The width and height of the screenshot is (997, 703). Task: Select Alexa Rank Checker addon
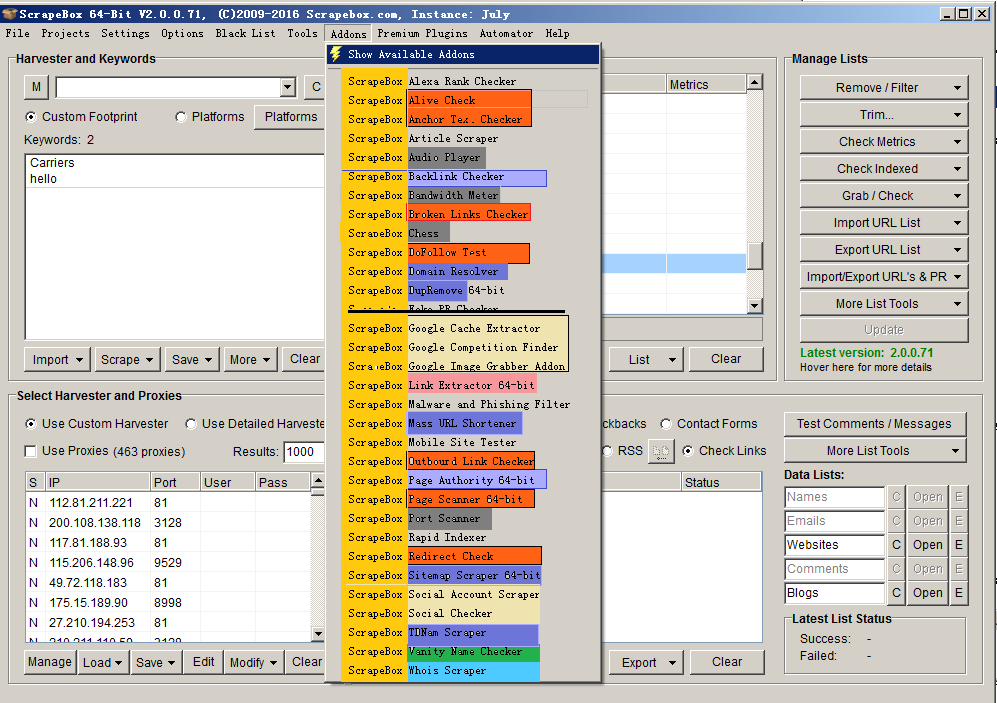pos(462,81)
